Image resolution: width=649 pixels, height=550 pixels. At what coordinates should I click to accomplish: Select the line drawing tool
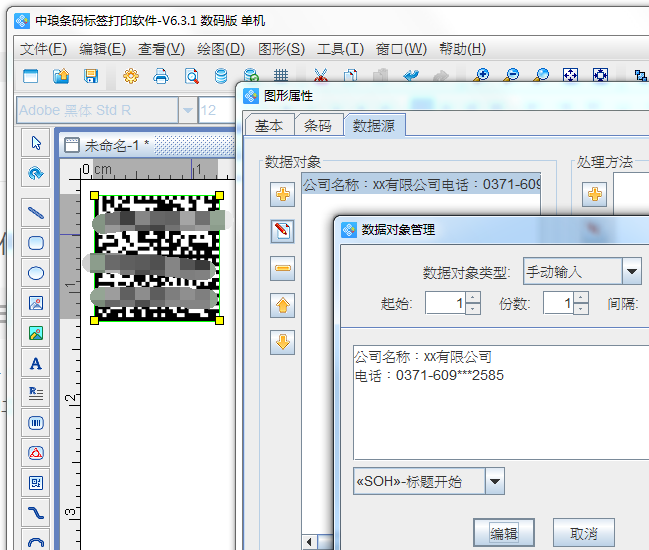(x=36, y=213)
